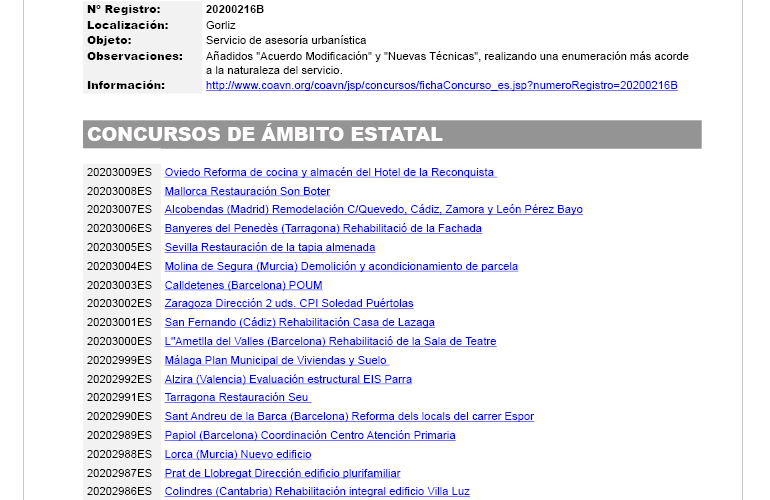Open Sevilla Restauración de la tapia almenada

click(x=270, y=248)
